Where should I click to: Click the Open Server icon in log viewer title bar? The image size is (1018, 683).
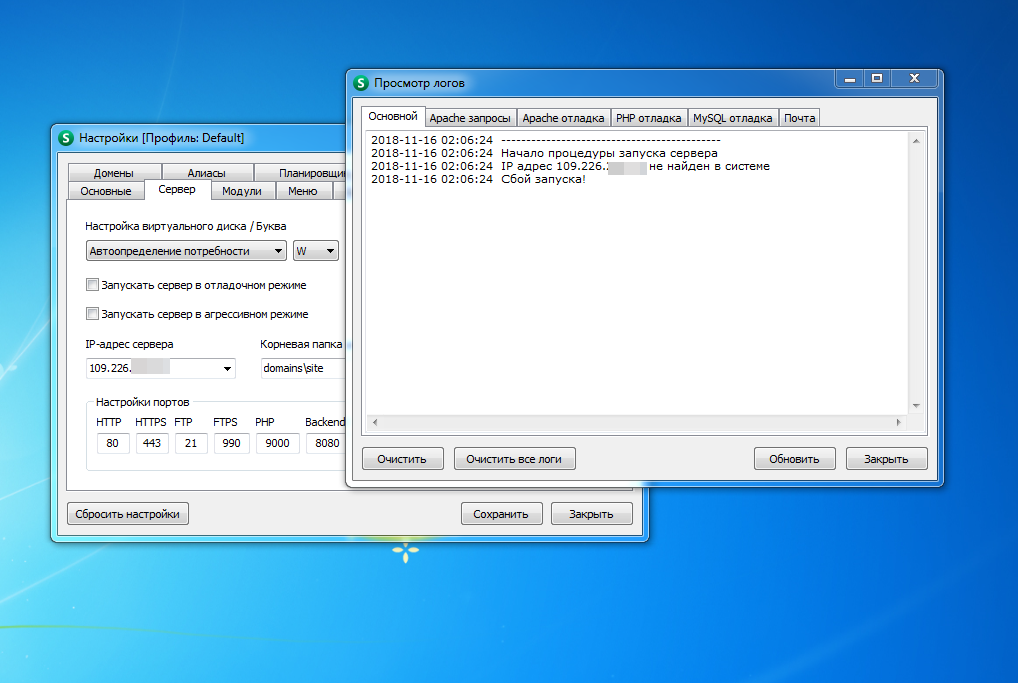pyautogui.click(x=361, y=83)
